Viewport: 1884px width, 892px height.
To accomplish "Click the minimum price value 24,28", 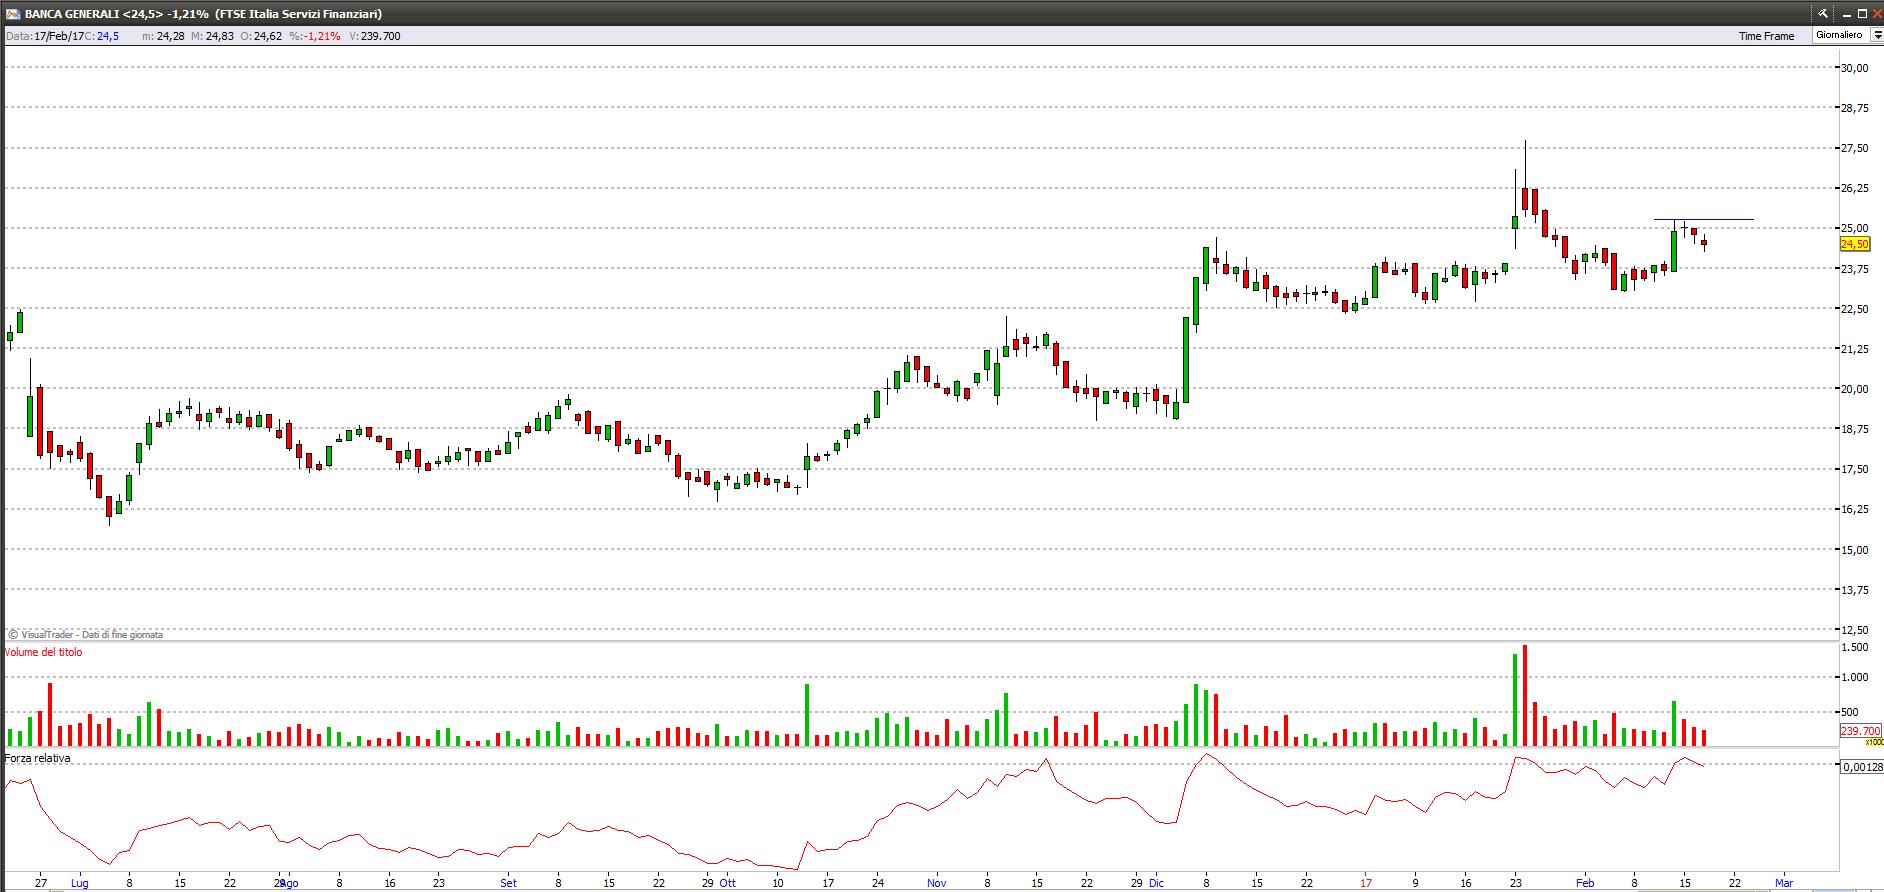I will pyautogui.click(x=171, y=36).
